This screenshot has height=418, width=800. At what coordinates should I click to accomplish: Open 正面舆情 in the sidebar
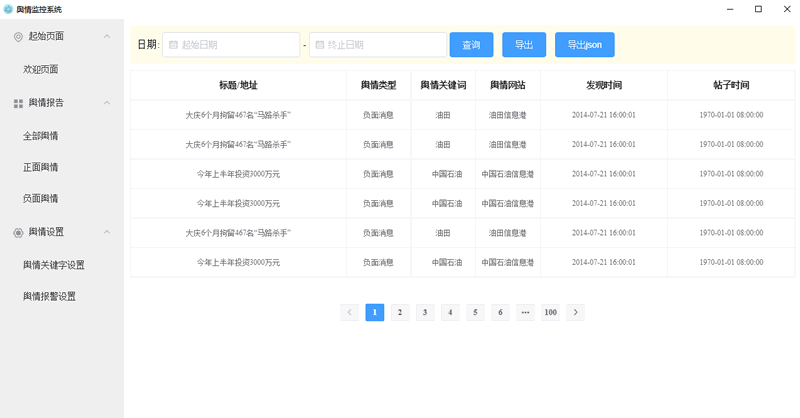(41, 167)
